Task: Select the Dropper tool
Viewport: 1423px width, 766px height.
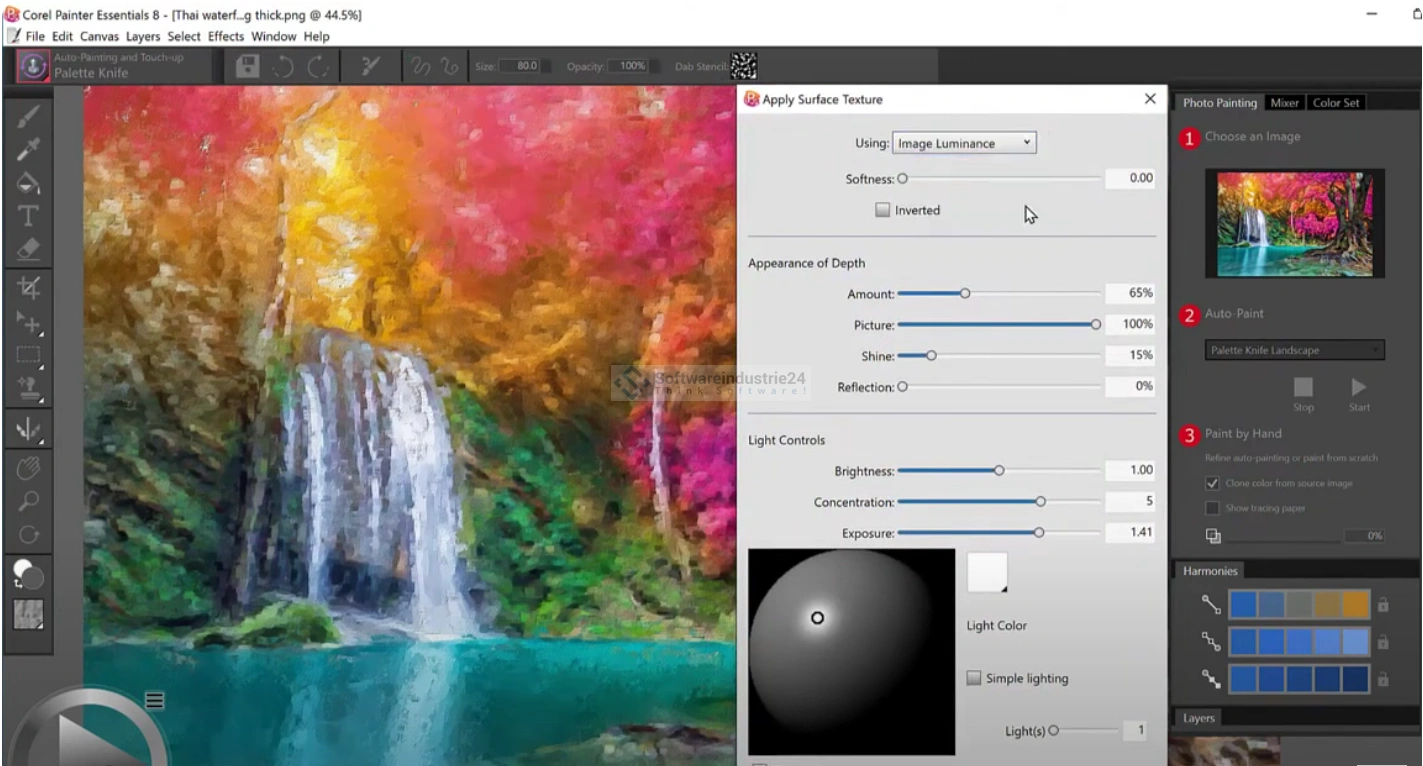Action: (28, 150)
